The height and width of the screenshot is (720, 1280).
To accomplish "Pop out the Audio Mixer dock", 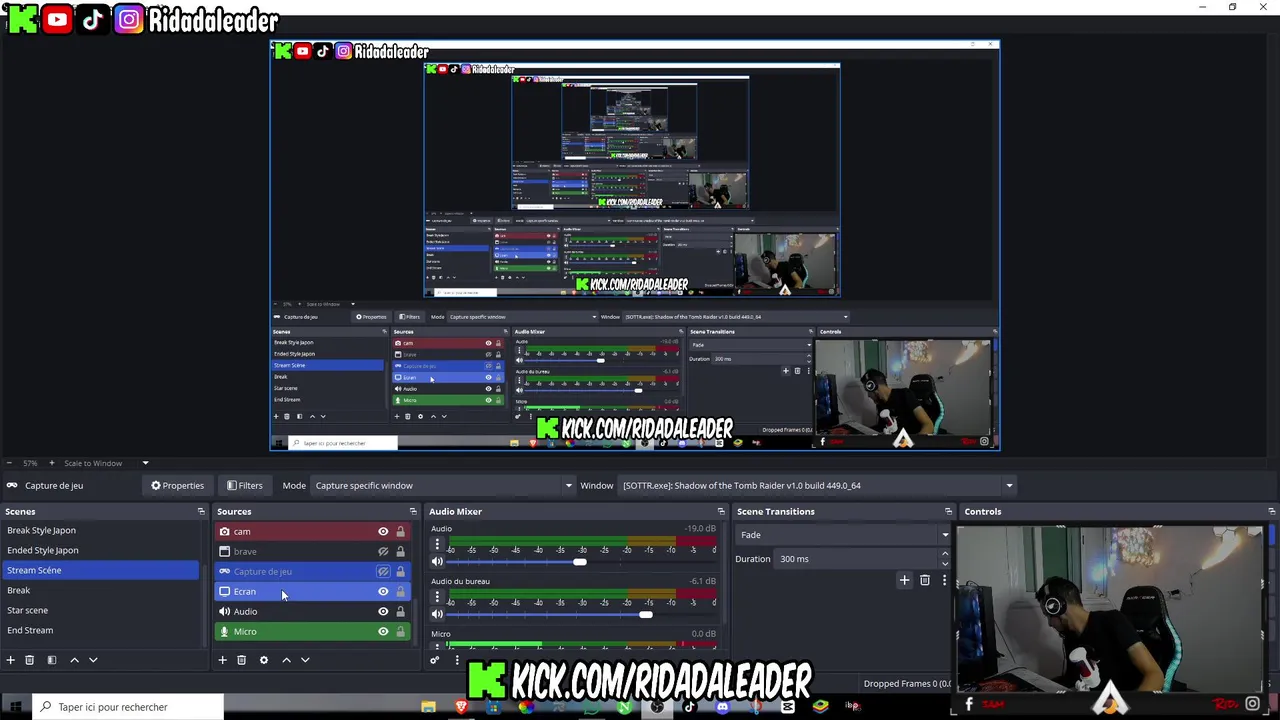I will point(721,511).
